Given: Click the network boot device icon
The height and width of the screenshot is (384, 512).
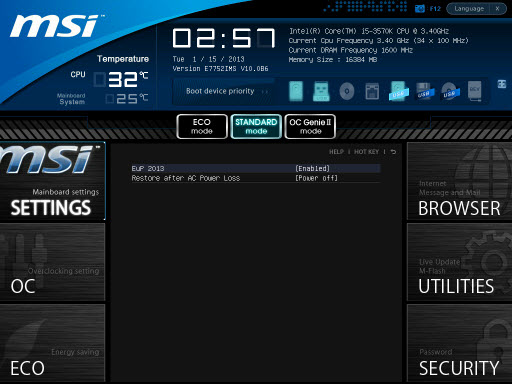Looking at the screenshot, I should (372, 91).
